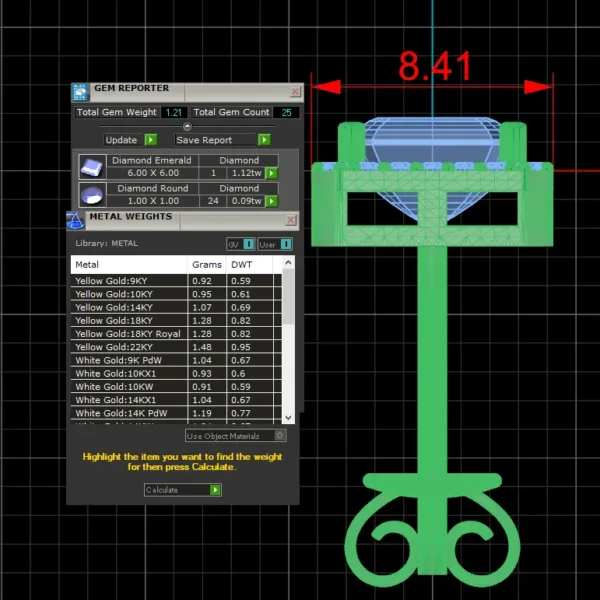
Task: Click green arrow on Diamond Emerald row
Action: [271, 173]
